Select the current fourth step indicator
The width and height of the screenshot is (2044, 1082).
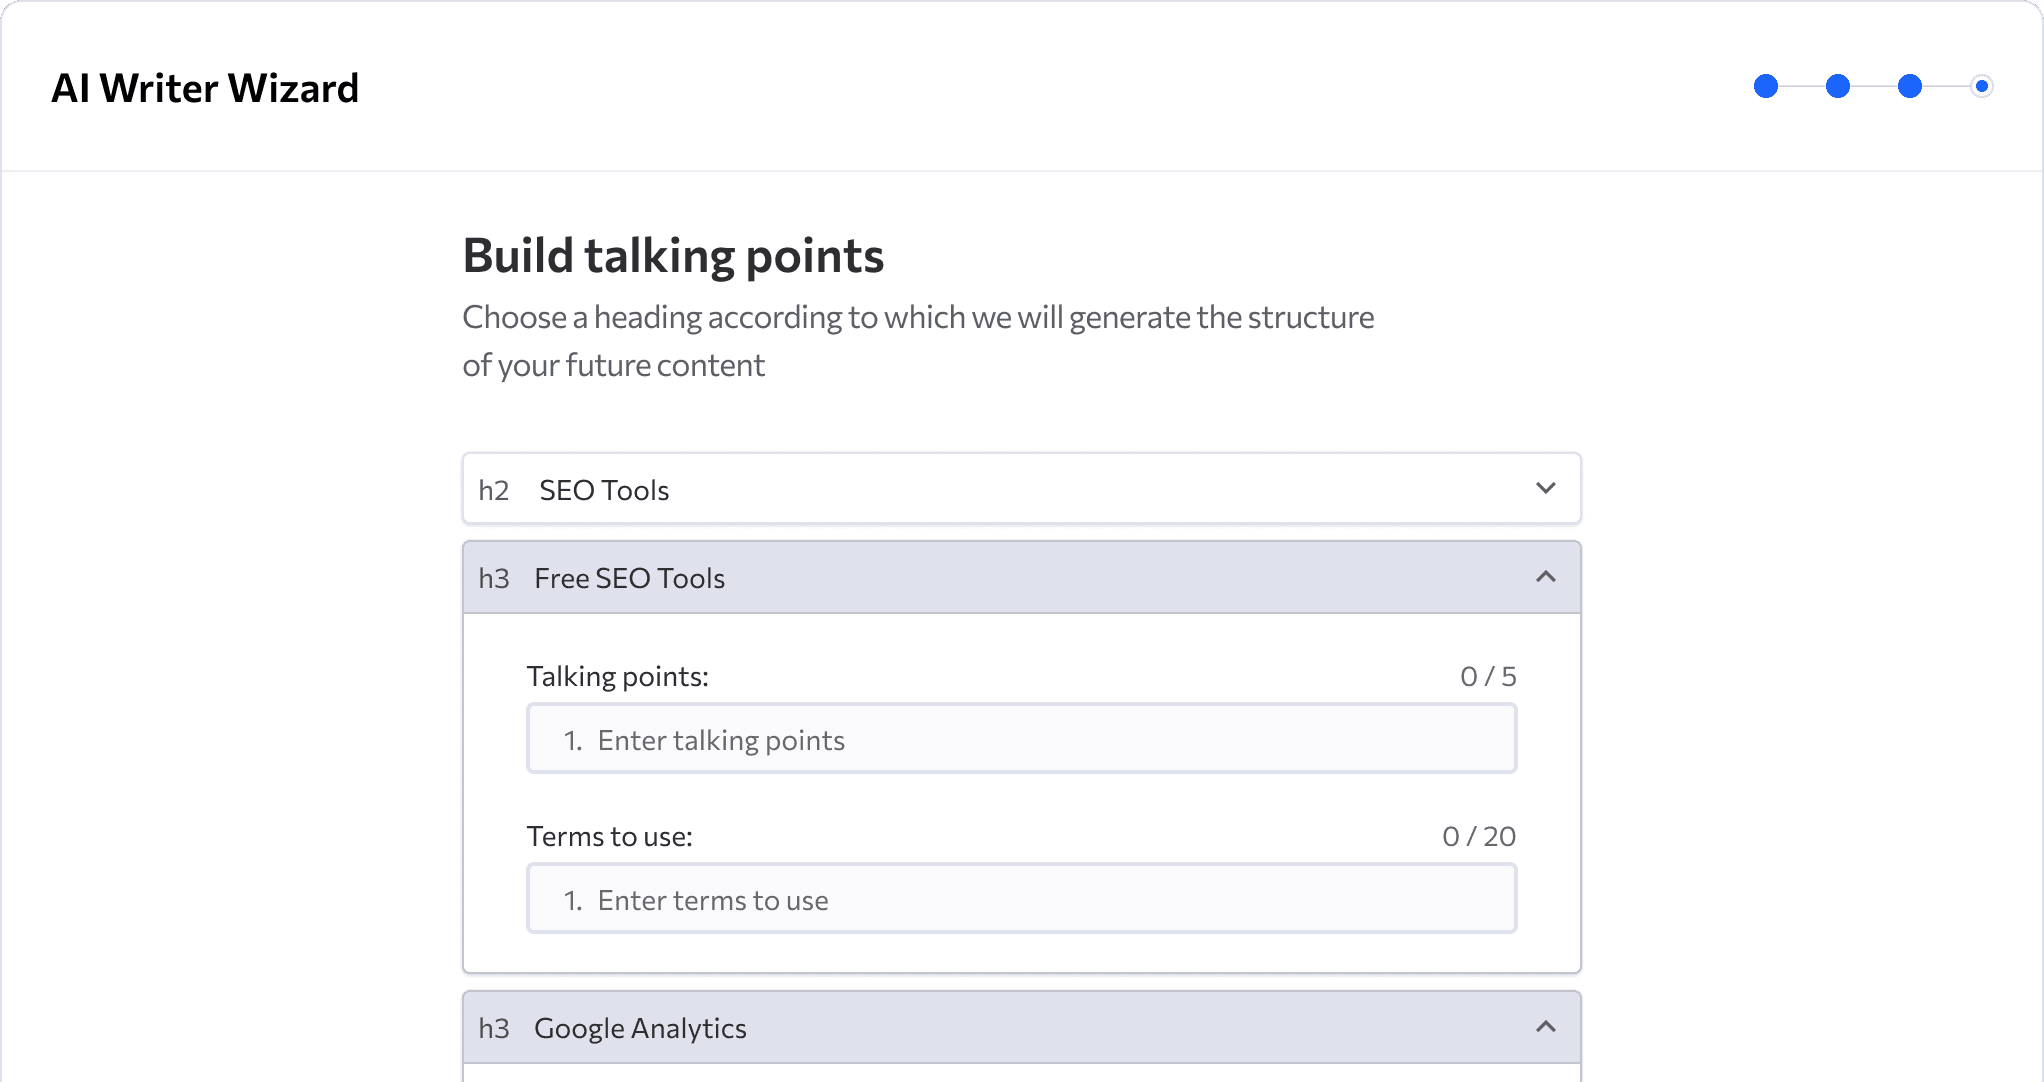(x=1982, y=86)
